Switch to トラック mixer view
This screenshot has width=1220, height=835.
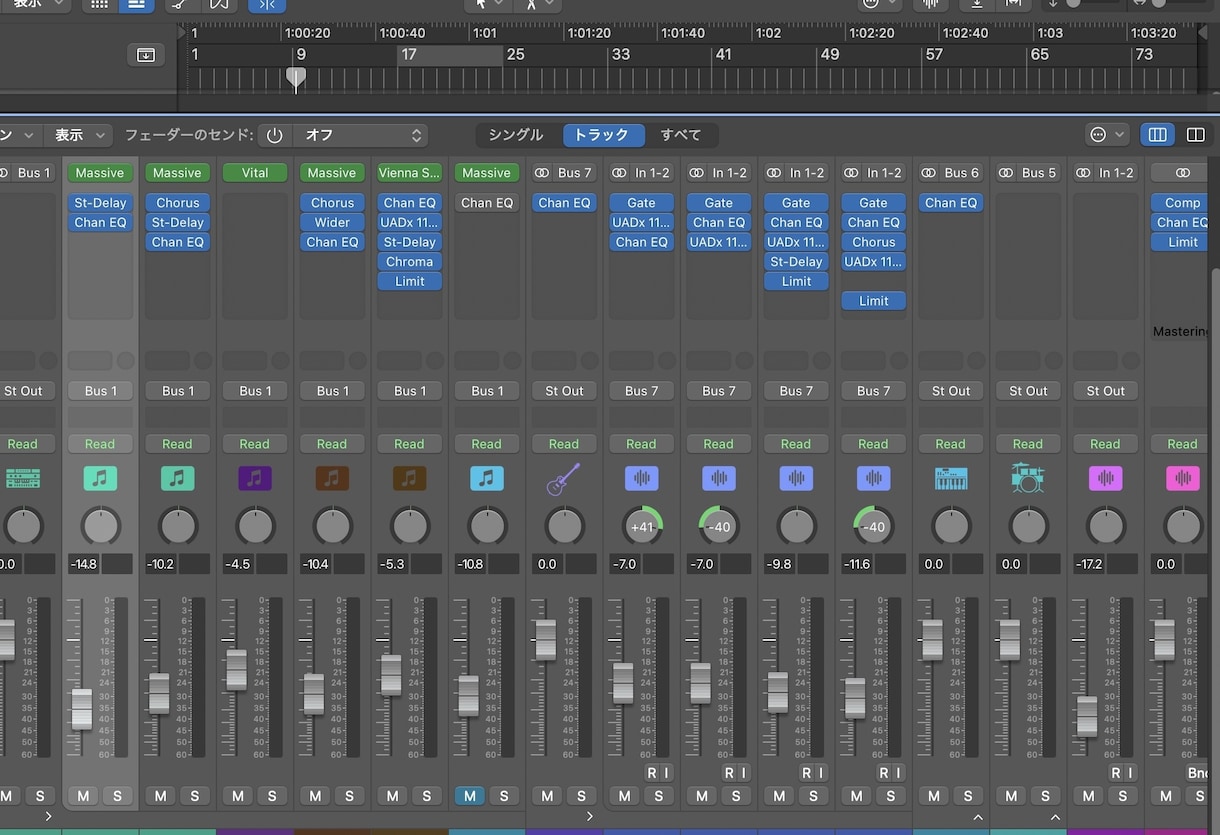point(602,135)
